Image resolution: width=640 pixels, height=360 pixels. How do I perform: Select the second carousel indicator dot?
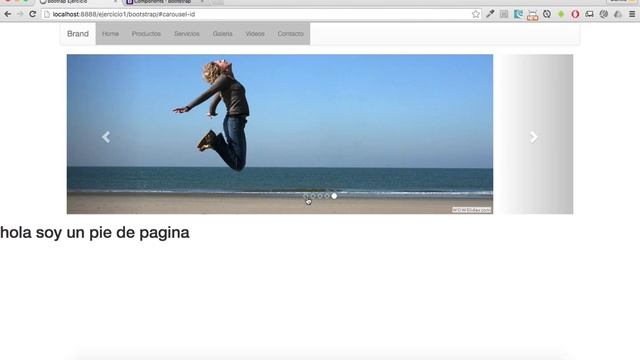(x=313, y=196)
